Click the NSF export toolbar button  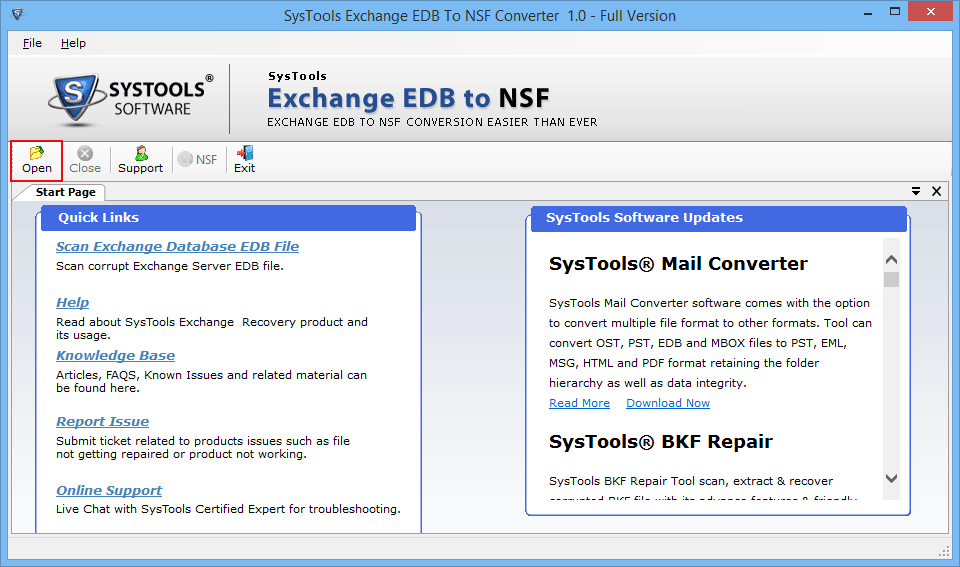tap(197, 160)
